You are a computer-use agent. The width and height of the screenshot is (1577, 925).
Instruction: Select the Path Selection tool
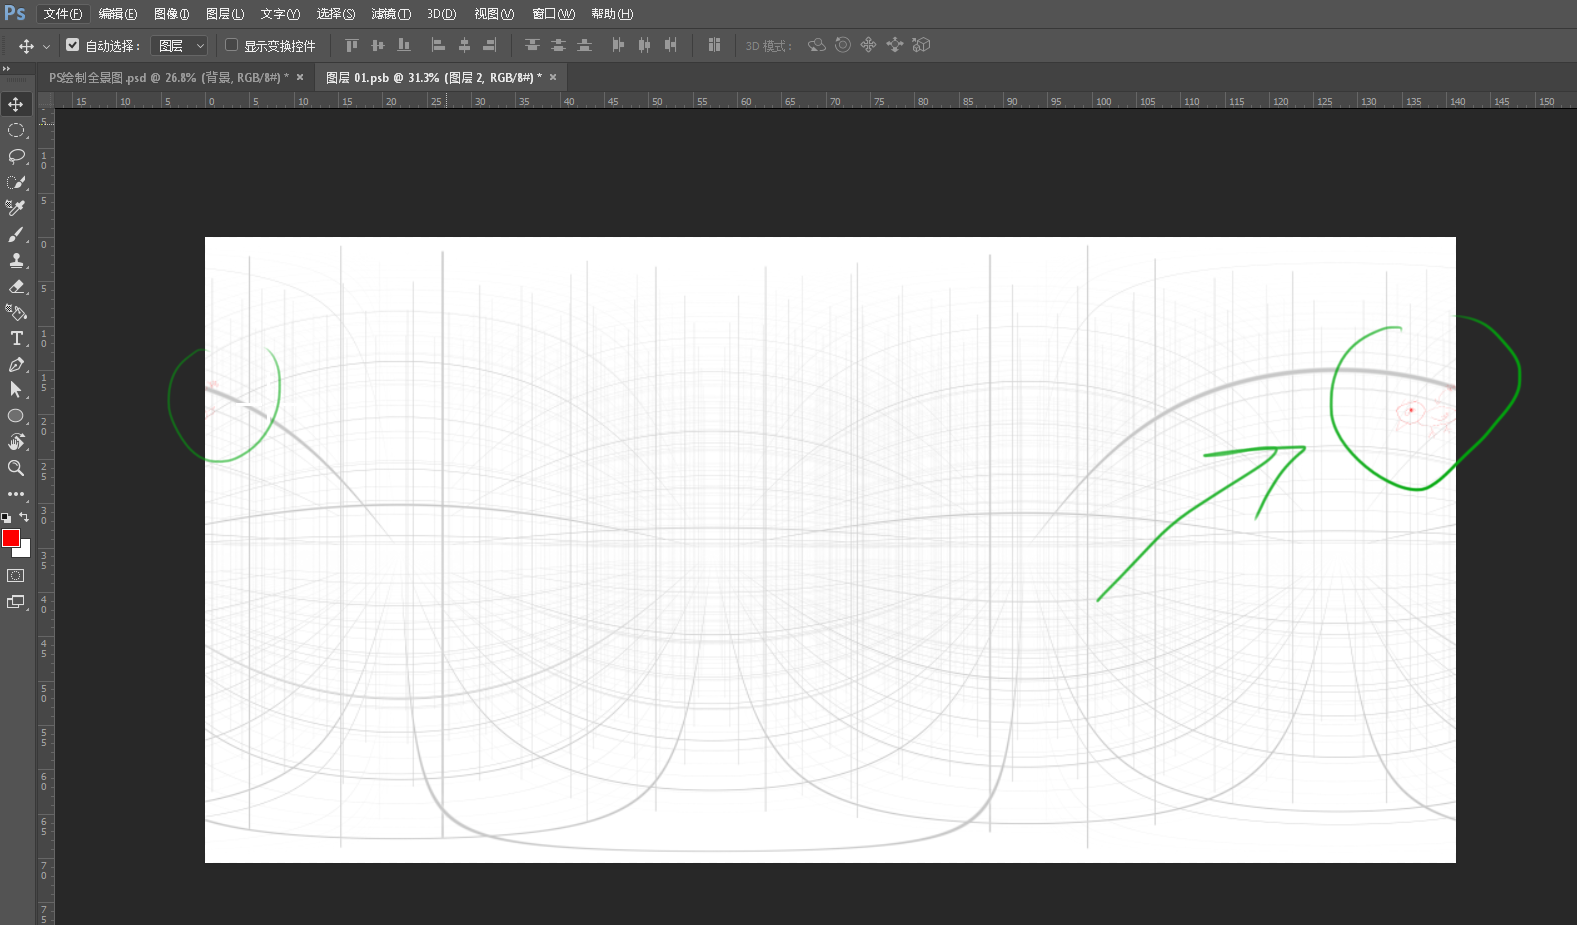(x=16, y=390)
